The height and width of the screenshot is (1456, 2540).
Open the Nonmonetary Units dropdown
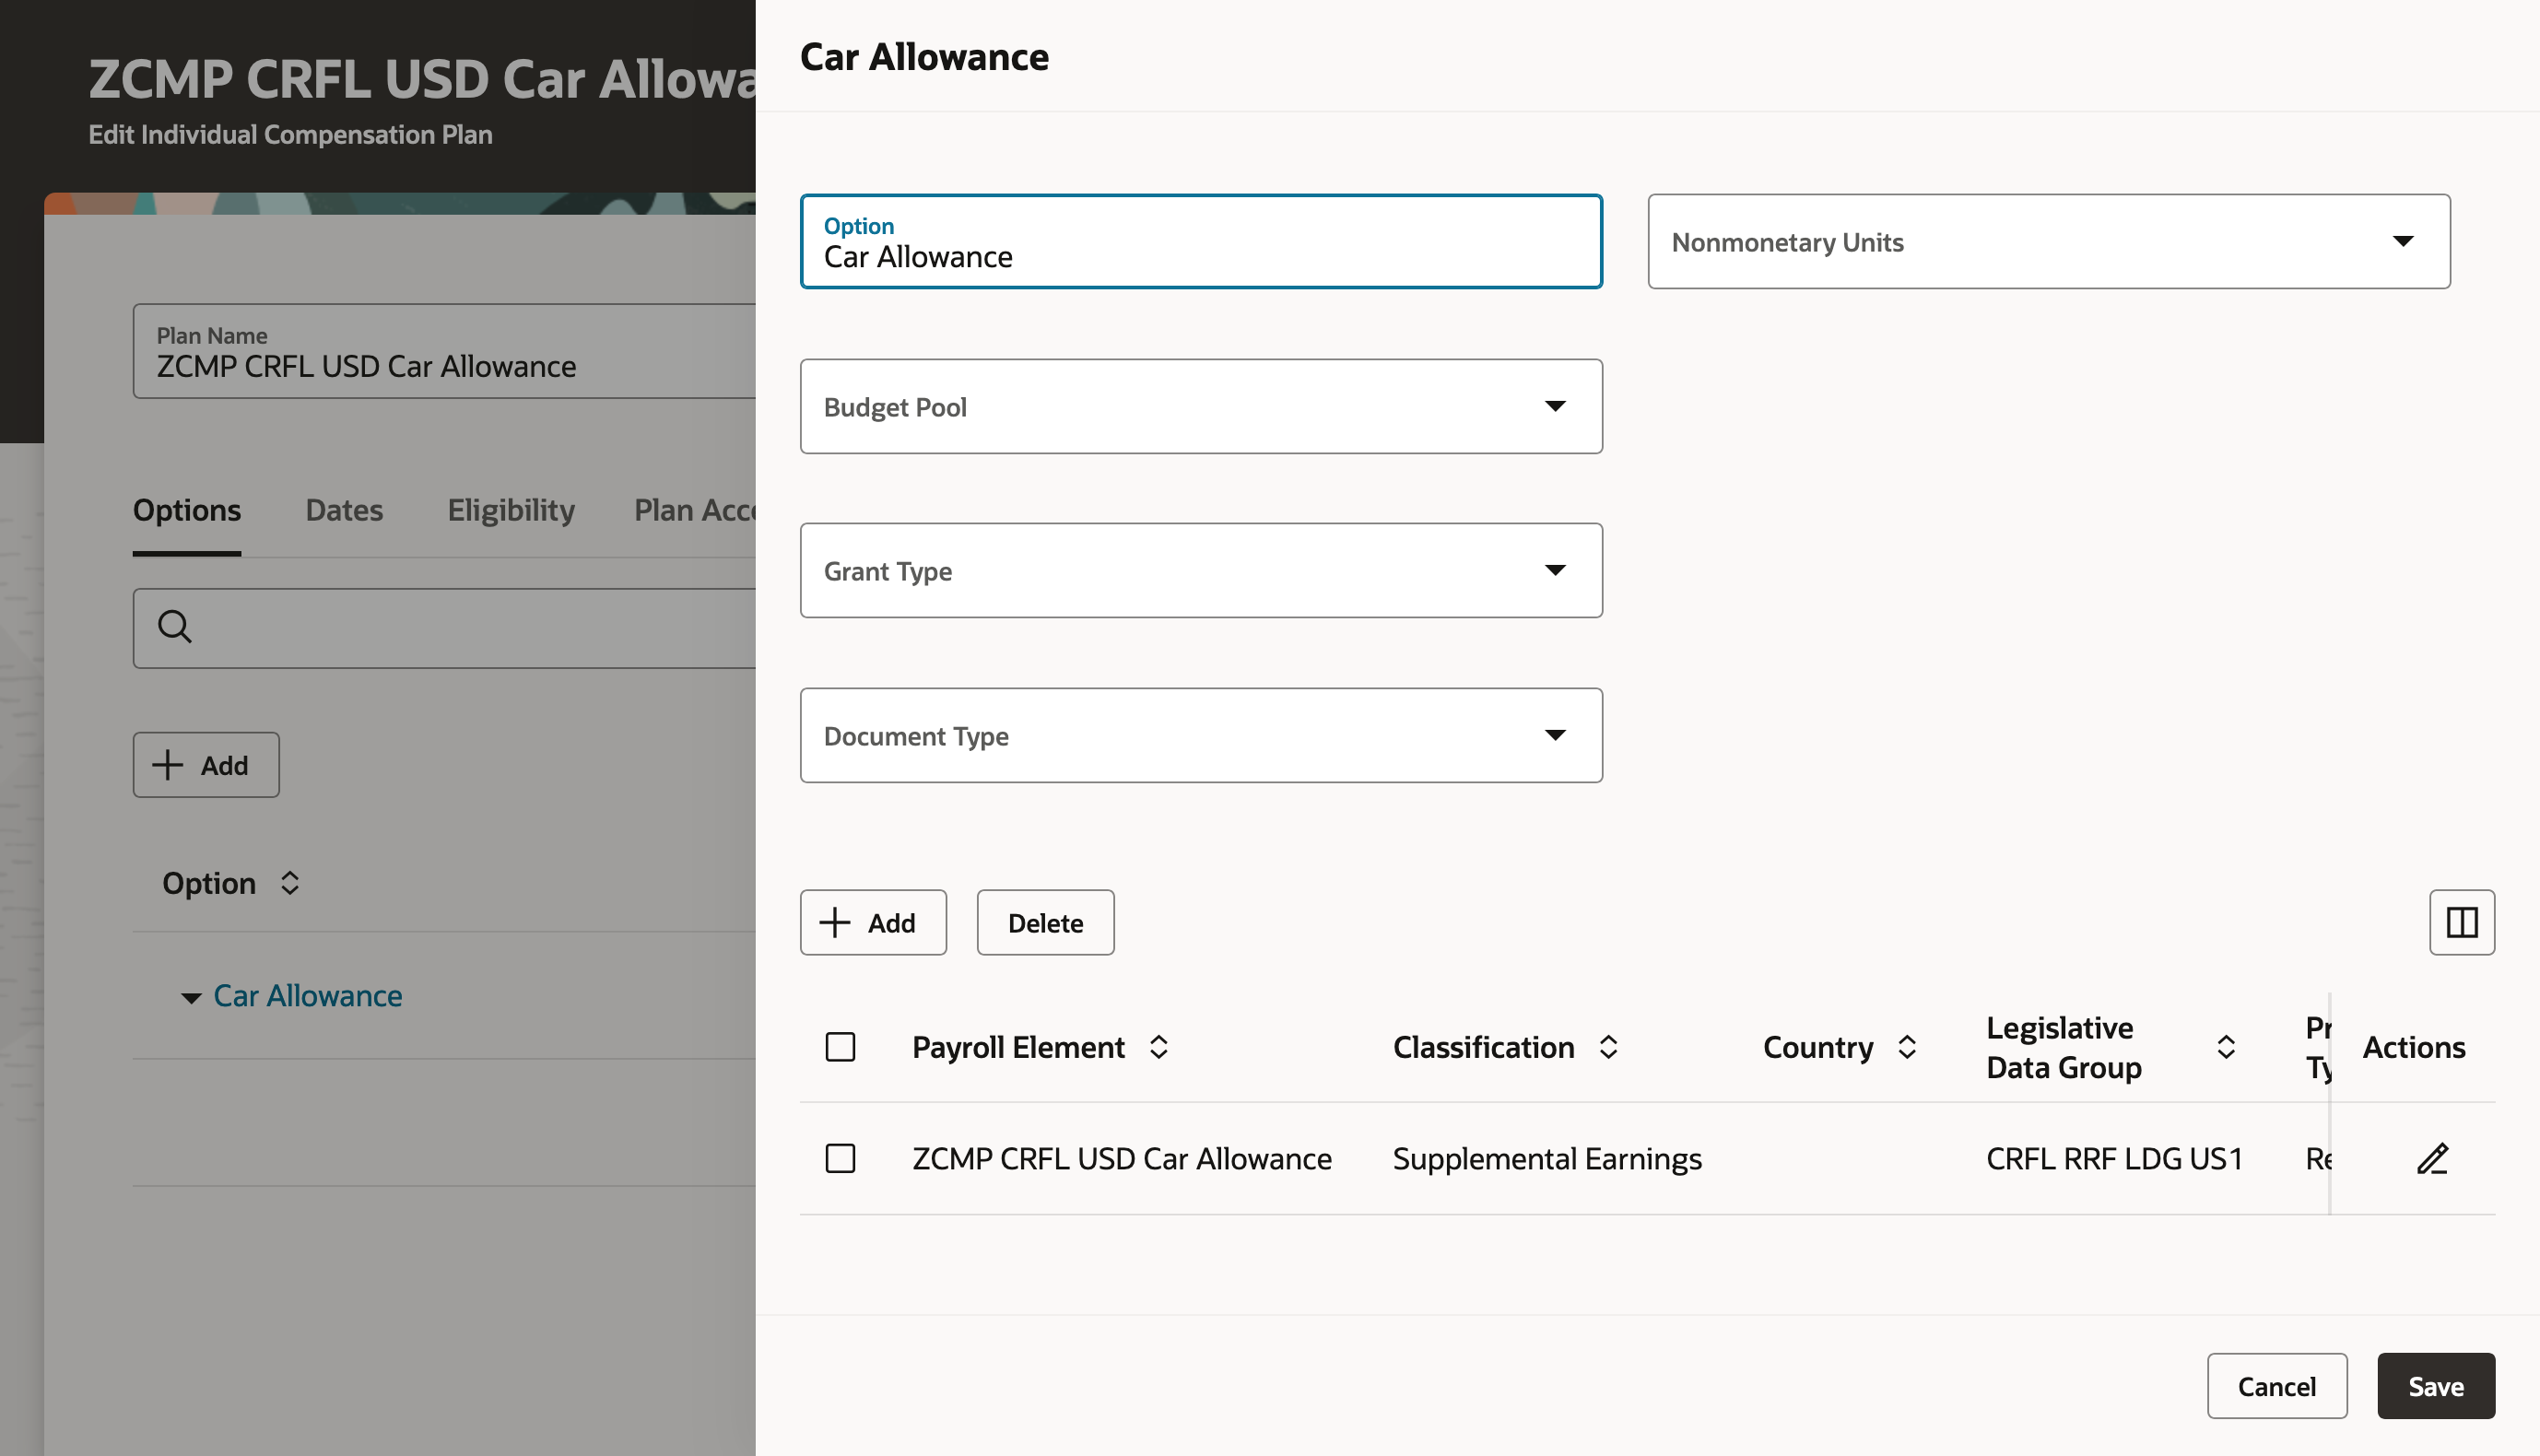(2048, 241)
